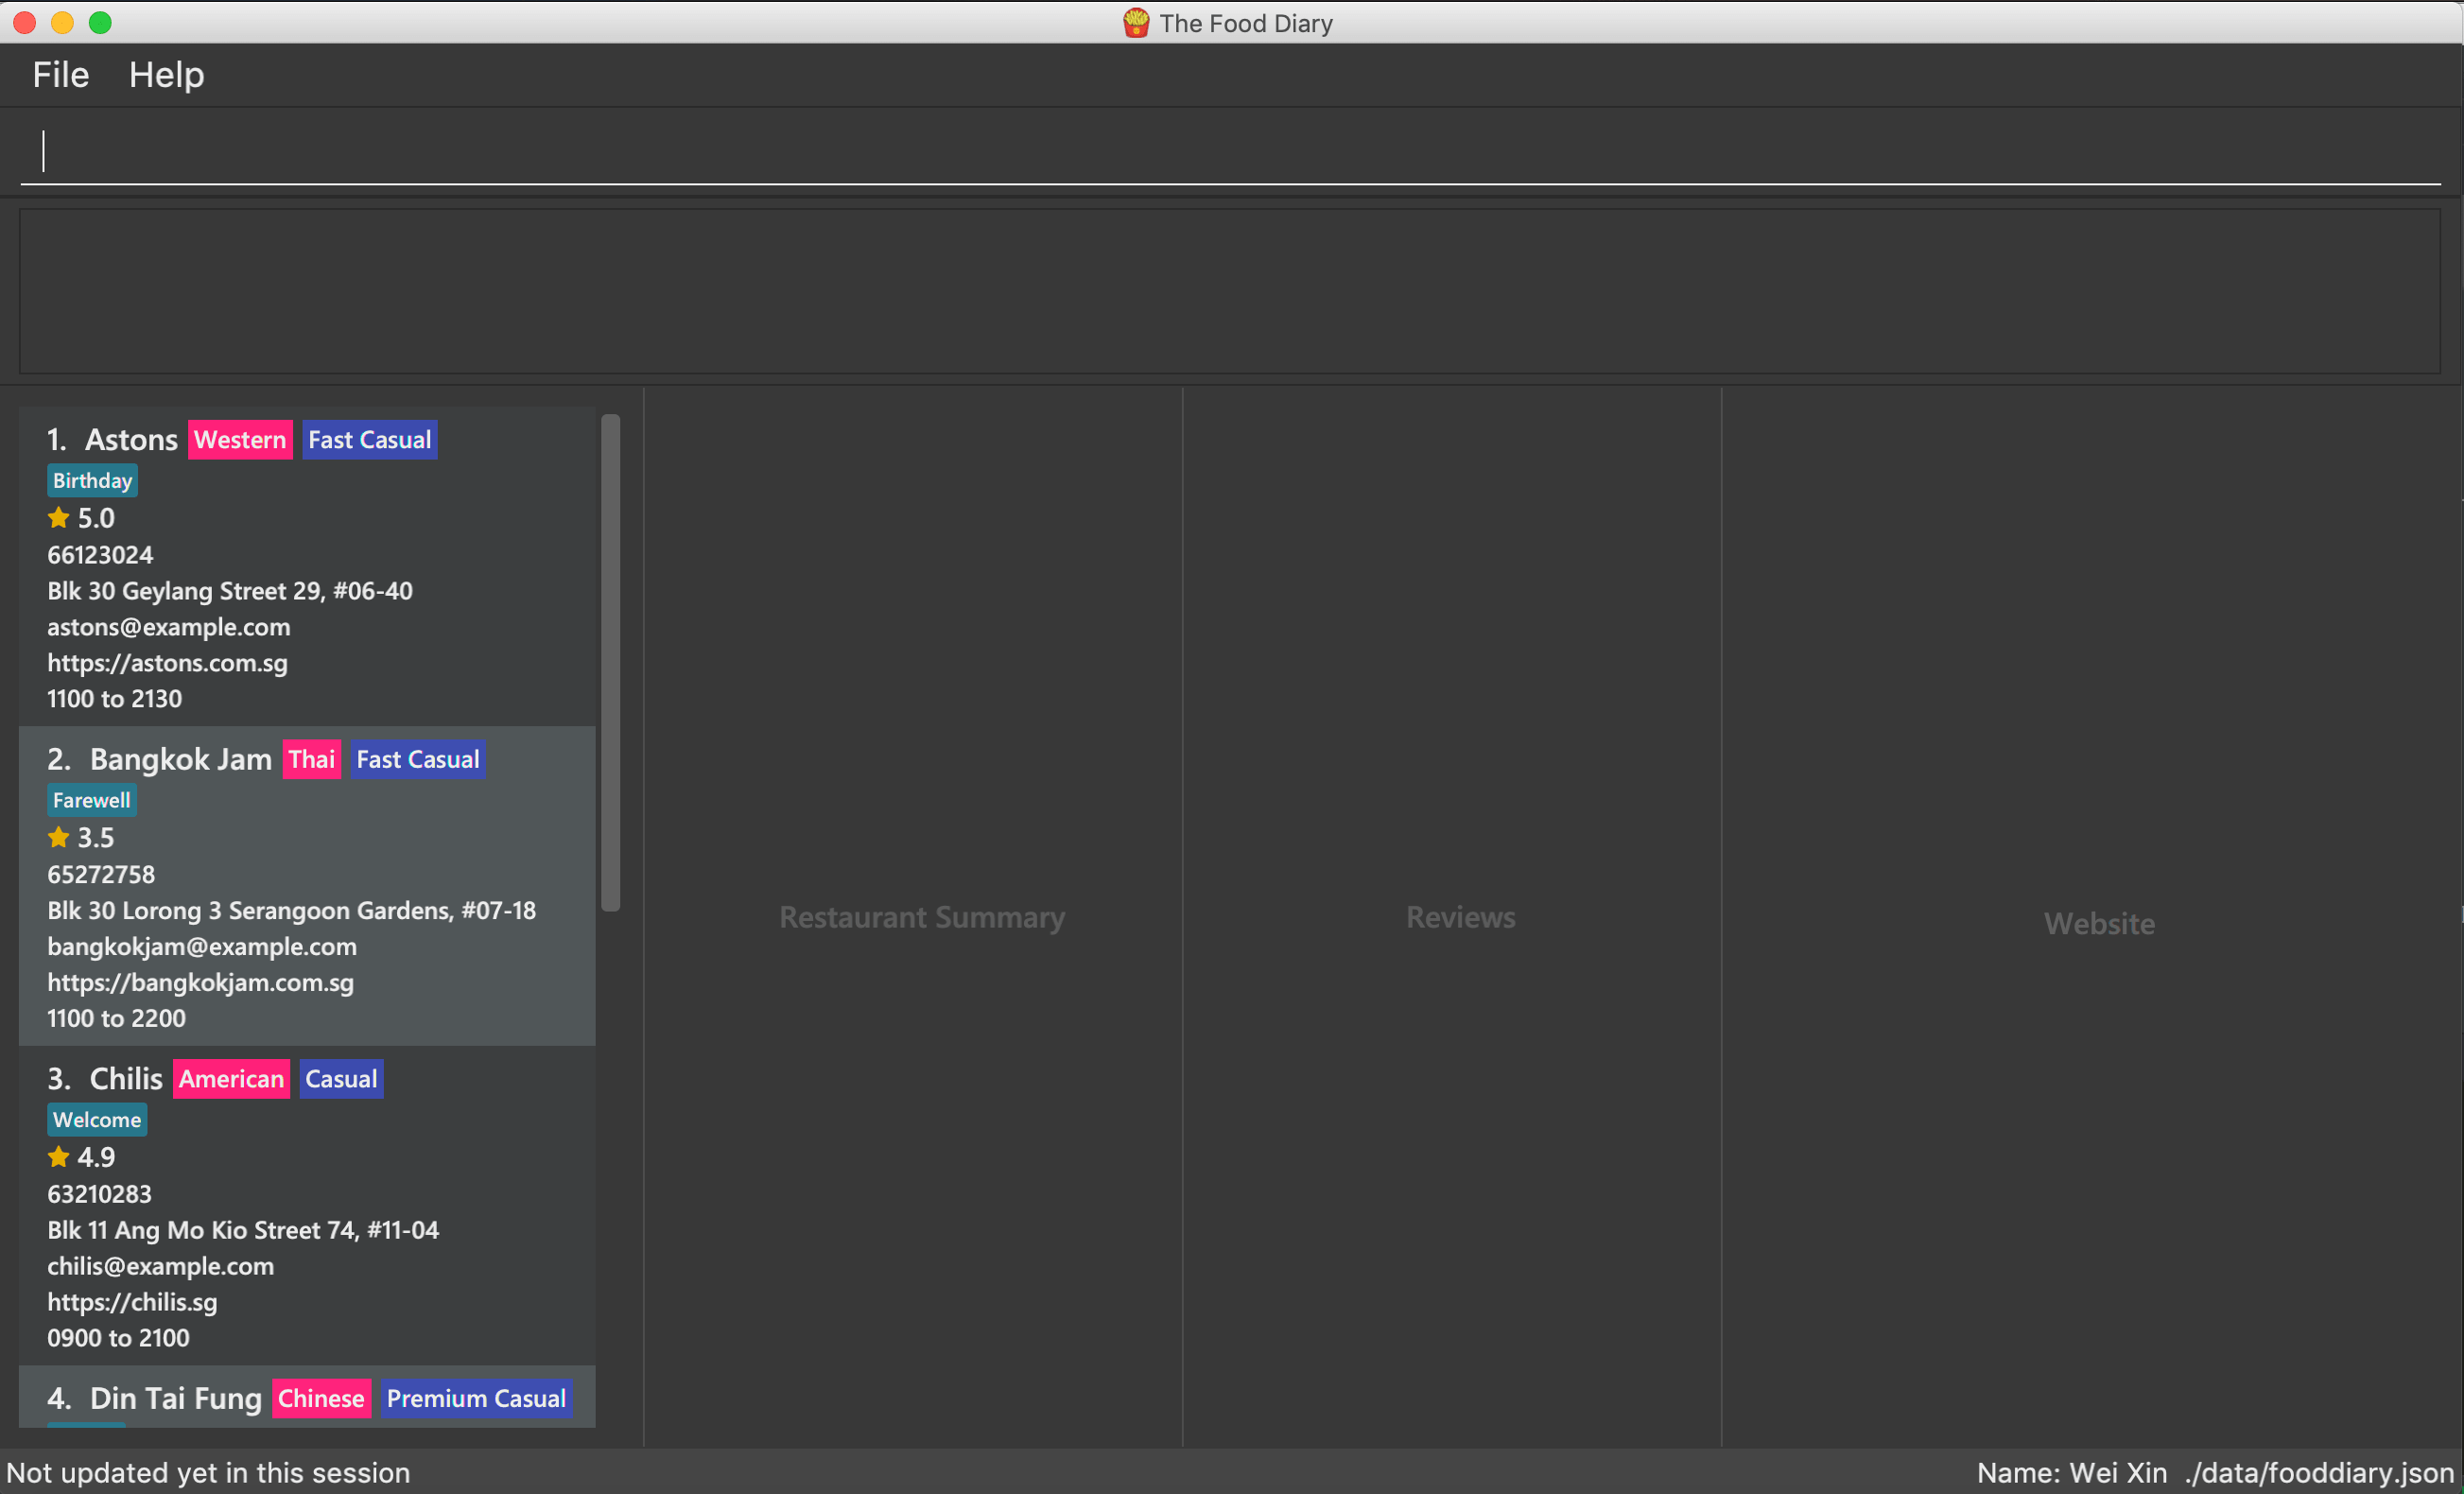The image size is (2464, 1494).
Task: Click the American cuisine tag
Action: coord(232,1079)
